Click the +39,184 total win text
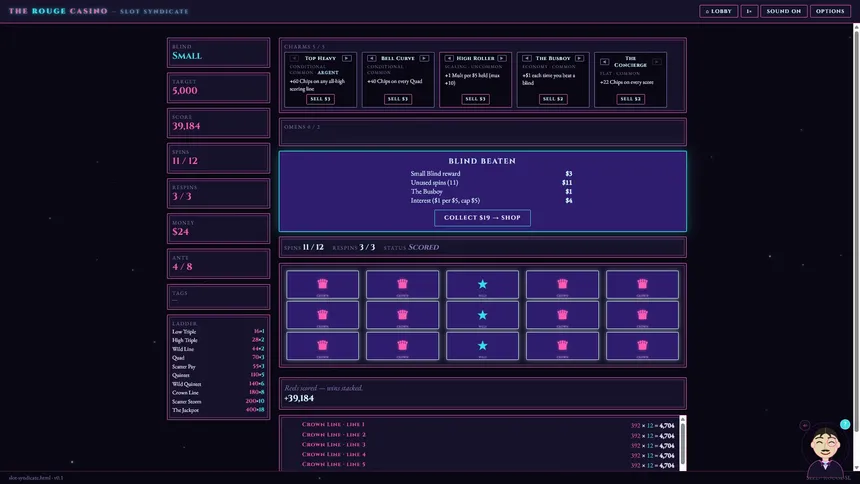The height and width of the screenshot is (484, 860). click(x=299, y=398)
